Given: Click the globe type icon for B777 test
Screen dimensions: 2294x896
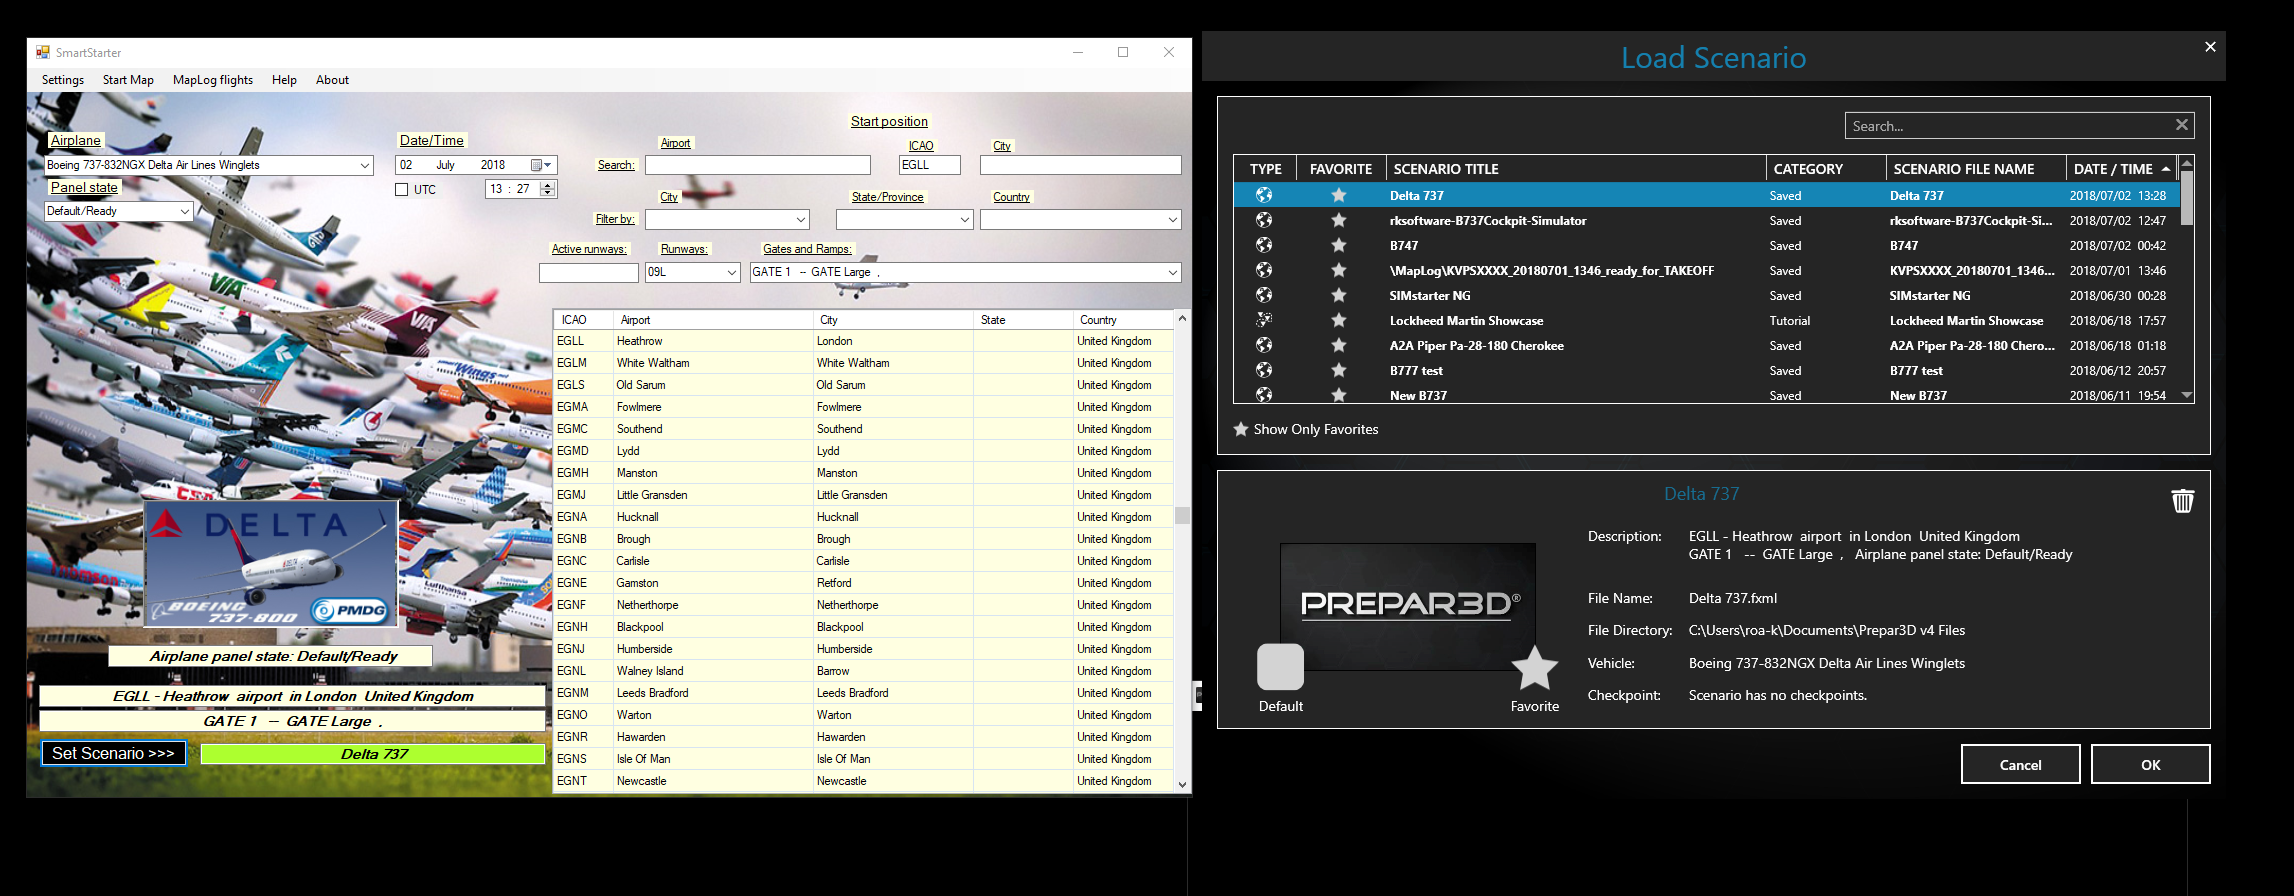Looking at the screenshot, I should [x=1264, y=370].
